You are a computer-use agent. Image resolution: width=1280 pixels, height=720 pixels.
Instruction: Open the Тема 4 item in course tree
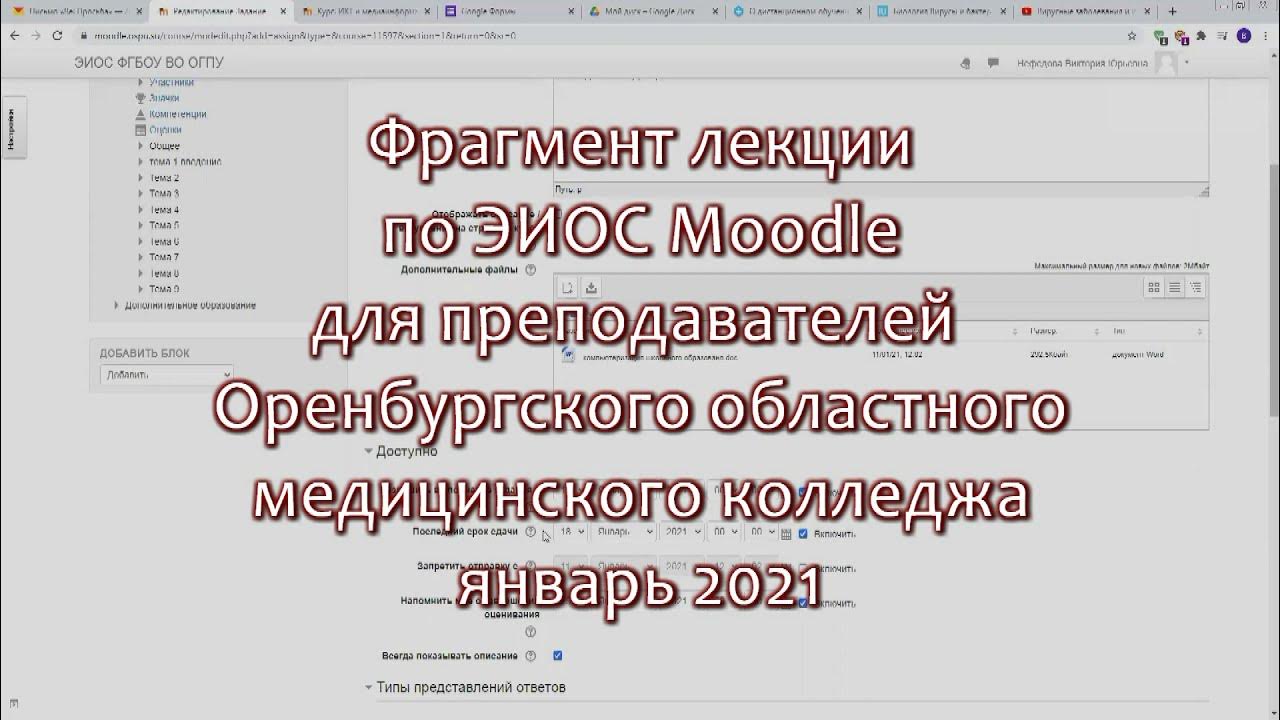point(164,210)
